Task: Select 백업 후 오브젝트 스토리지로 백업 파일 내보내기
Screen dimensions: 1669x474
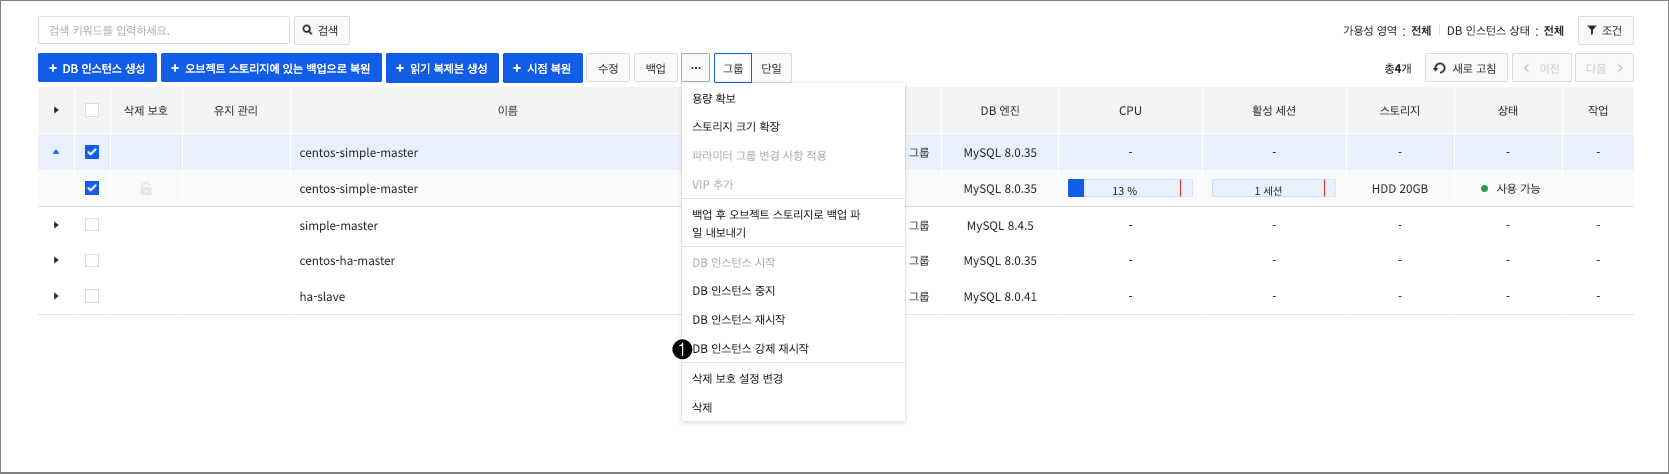Action: click(x=793, y=223)
